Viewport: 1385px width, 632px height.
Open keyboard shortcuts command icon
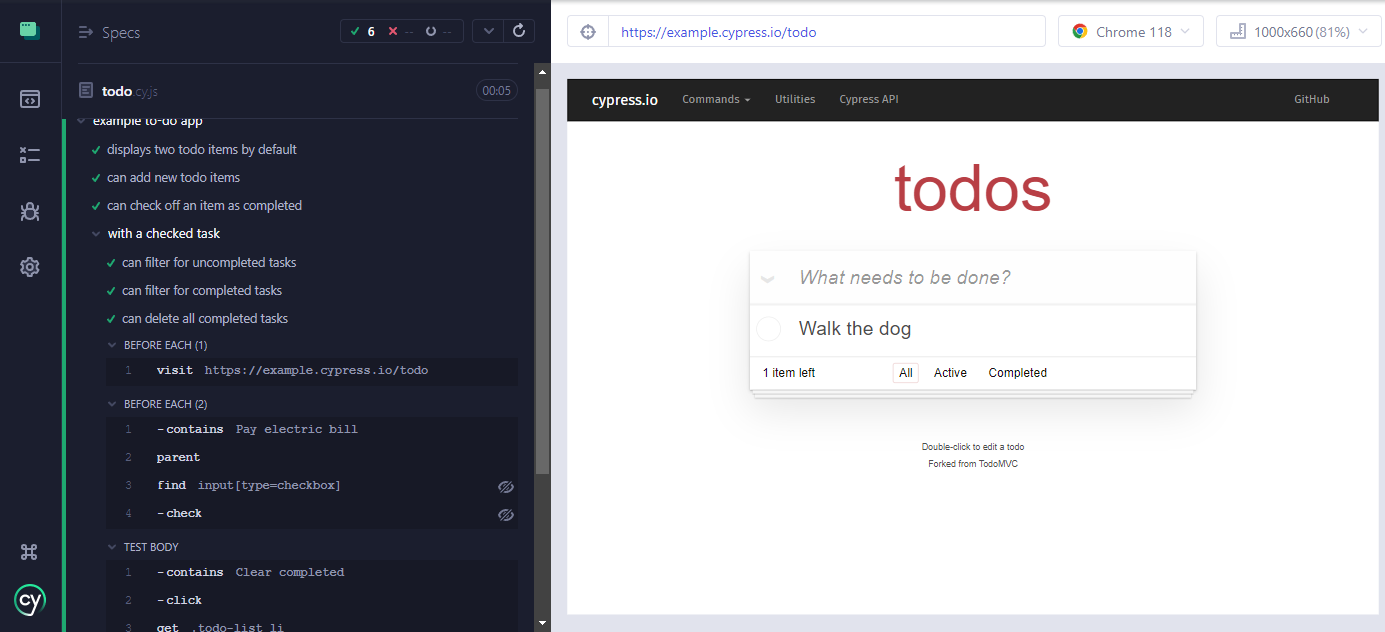pyautogui.click(x=30, y=552)
